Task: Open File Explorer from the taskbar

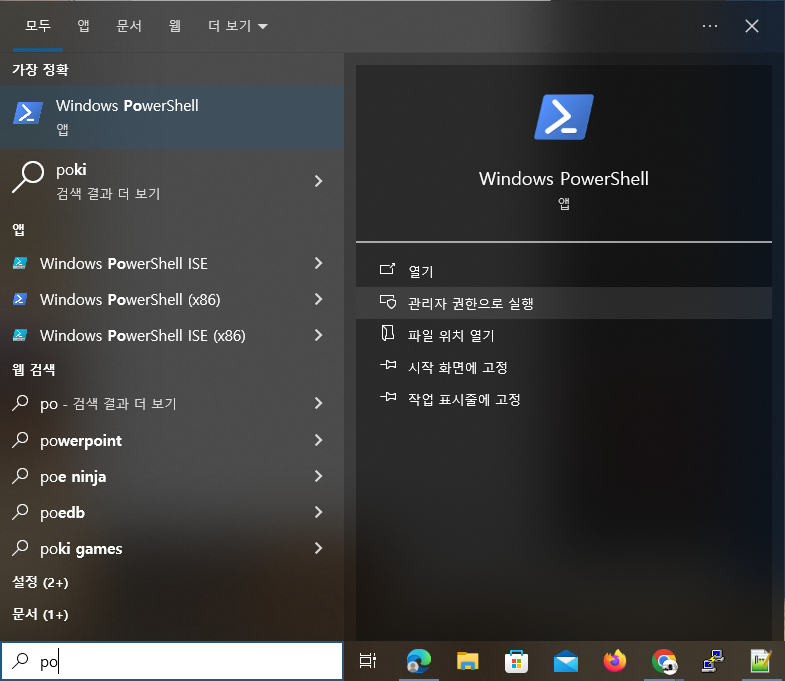Action: tap(468, 661)
